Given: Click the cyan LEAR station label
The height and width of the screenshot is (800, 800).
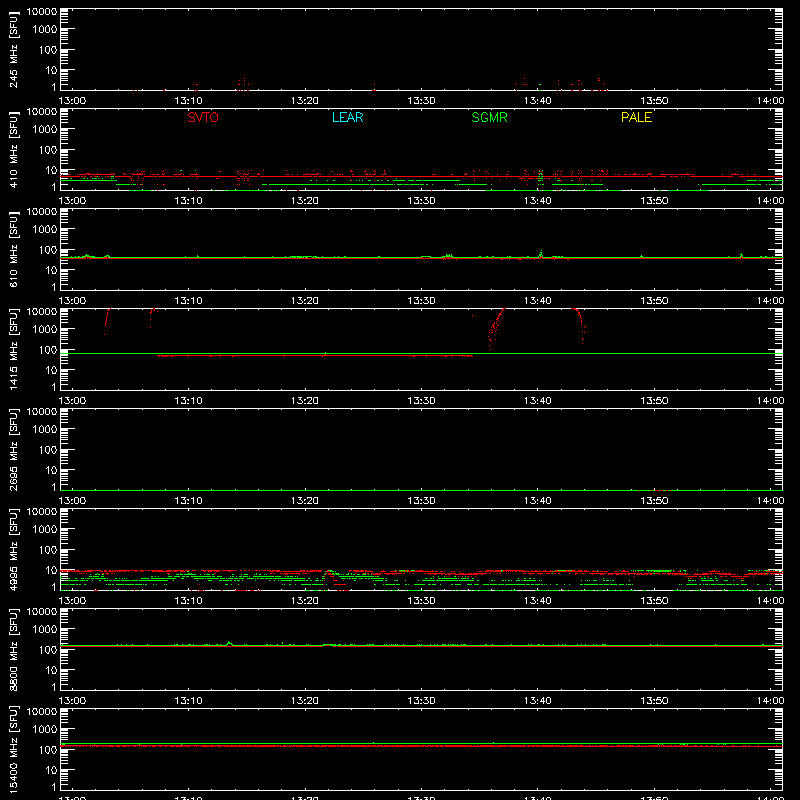Looking at the screenshot, I should click(x=347, y=117).
